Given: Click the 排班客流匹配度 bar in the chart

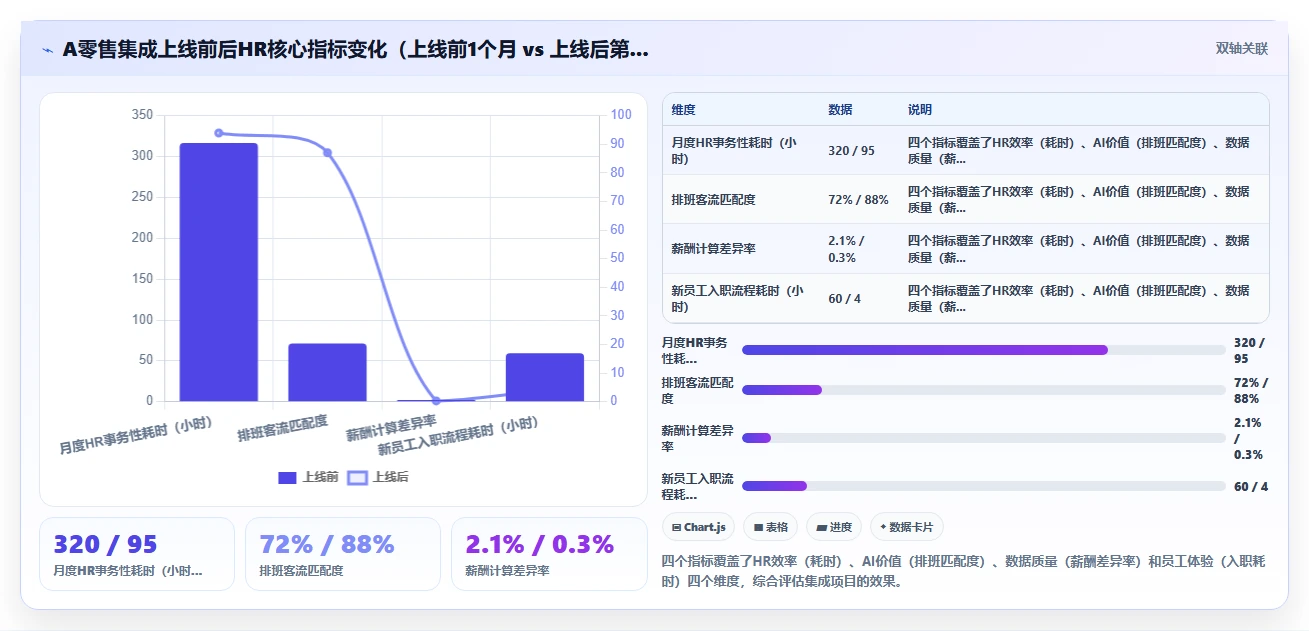Looking at the screenshot, I should pyautogui.click(x=327, y=372).
